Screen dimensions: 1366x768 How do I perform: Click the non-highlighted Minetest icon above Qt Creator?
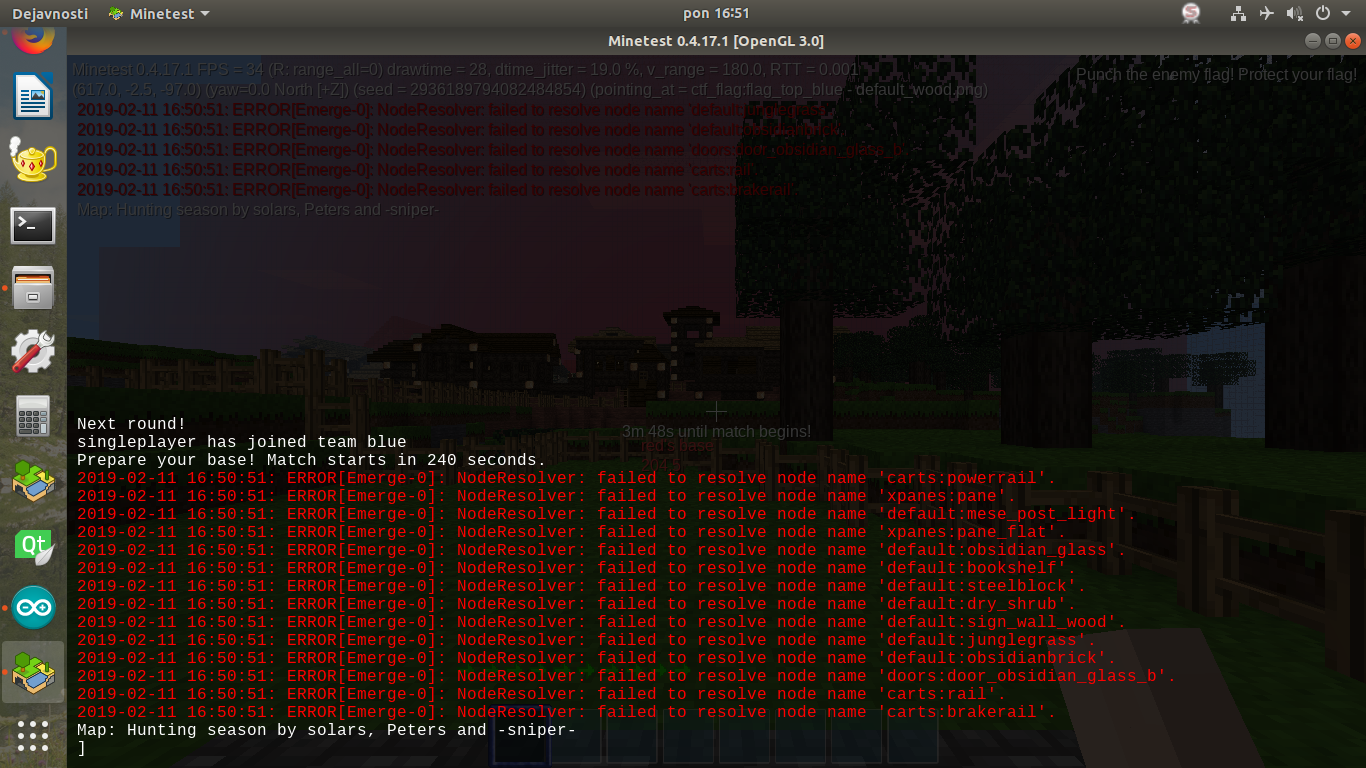pyautogui.click(x=33, y=480)
